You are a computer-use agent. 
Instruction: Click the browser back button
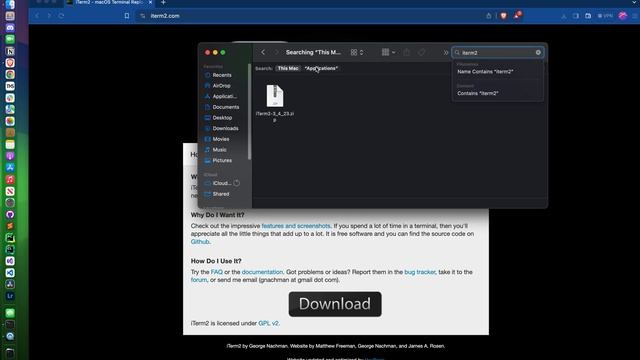click(x=37, y=16)
